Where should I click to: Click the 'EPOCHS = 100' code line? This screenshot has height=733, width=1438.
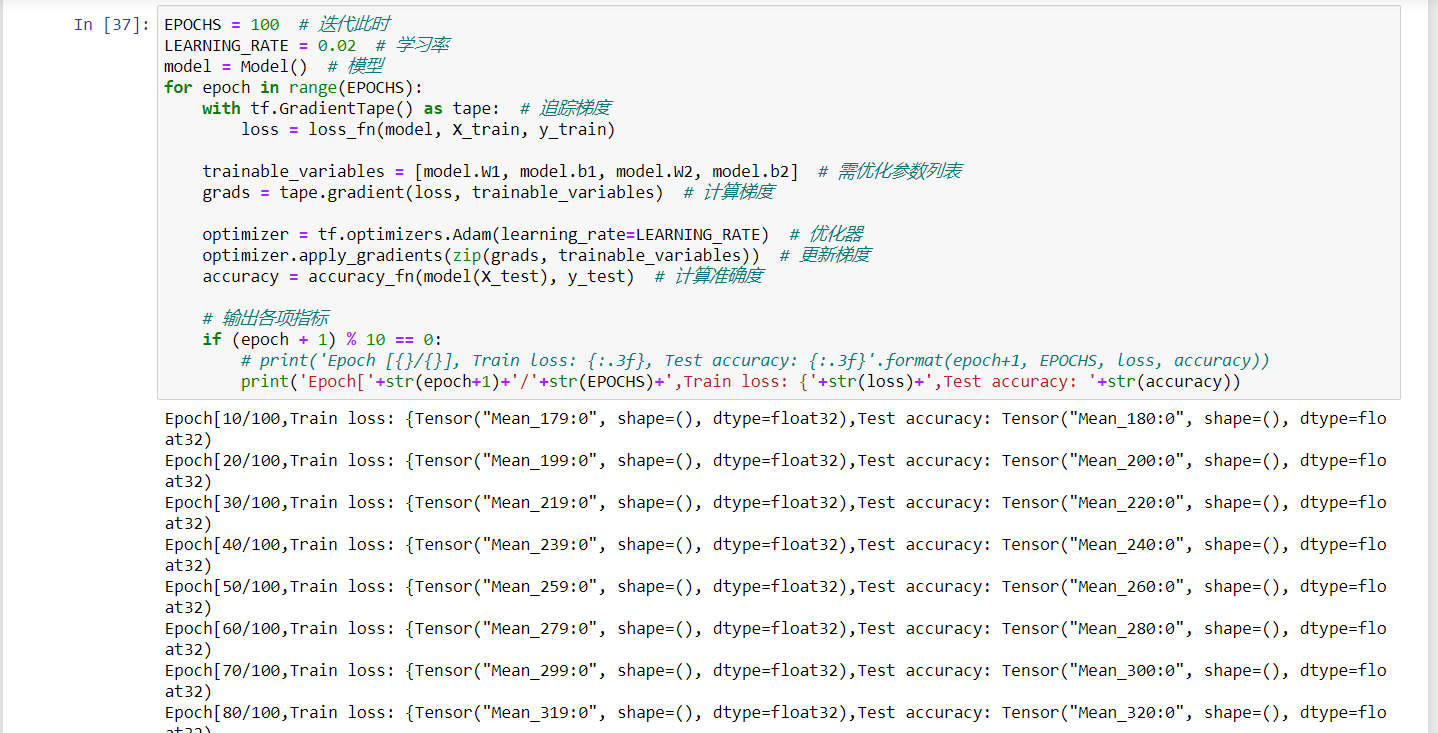tap(278, 24)
